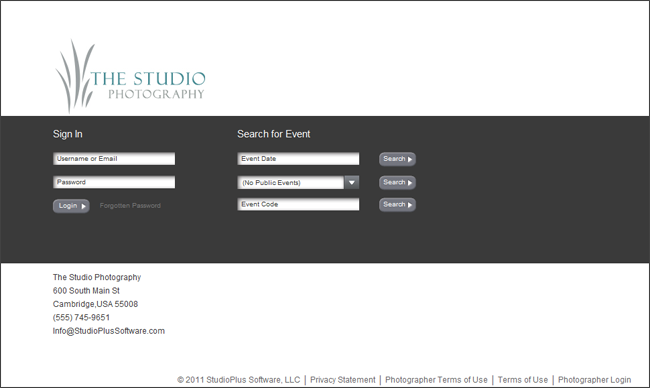Open the footer Terms of Use link

[x=523, y=380]
